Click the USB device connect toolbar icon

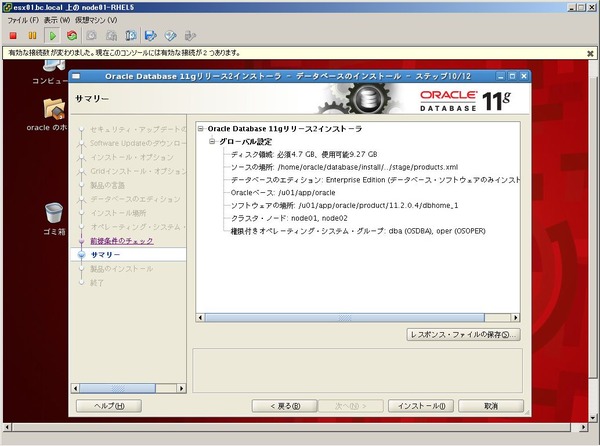pos(190,36)
